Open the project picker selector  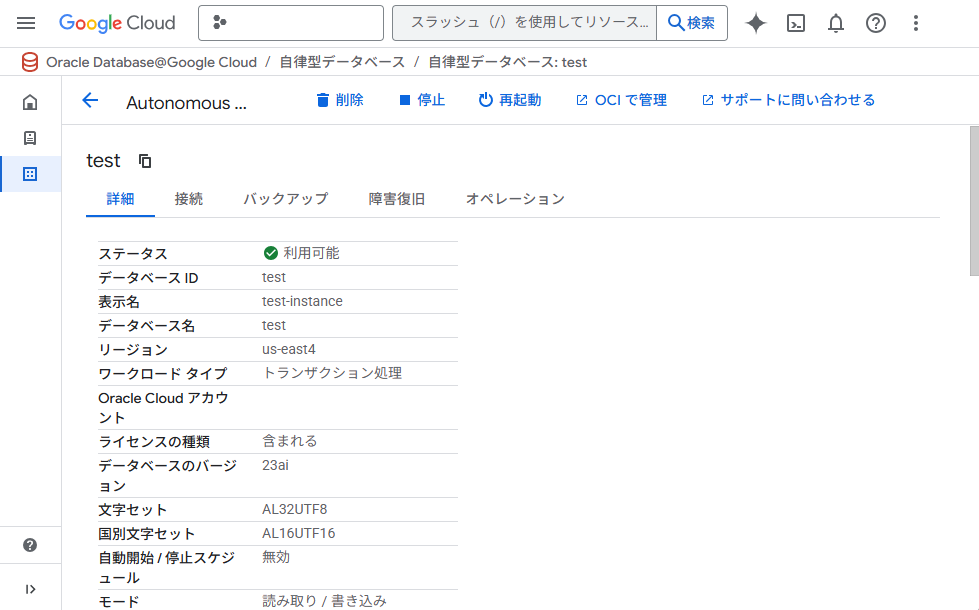[x=290, y=23]
